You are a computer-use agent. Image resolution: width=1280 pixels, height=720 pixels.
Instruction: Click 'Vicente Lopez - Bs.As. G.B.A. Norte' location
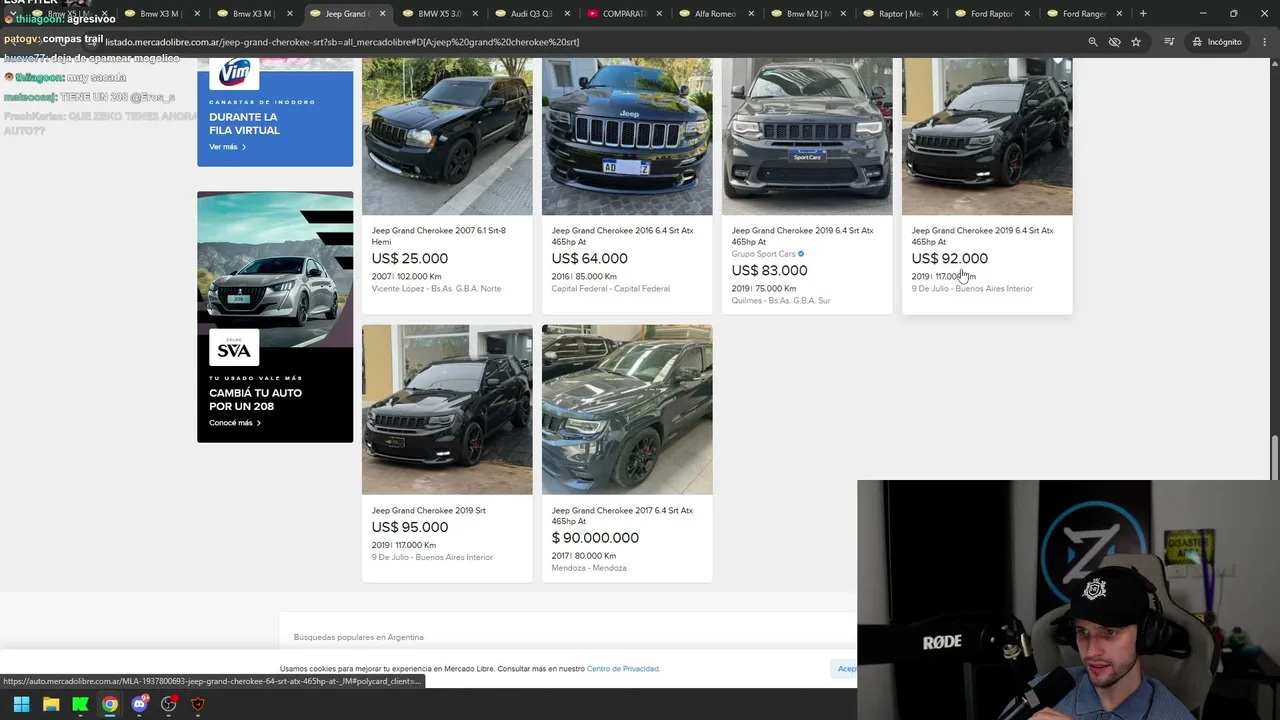[437, 289]
